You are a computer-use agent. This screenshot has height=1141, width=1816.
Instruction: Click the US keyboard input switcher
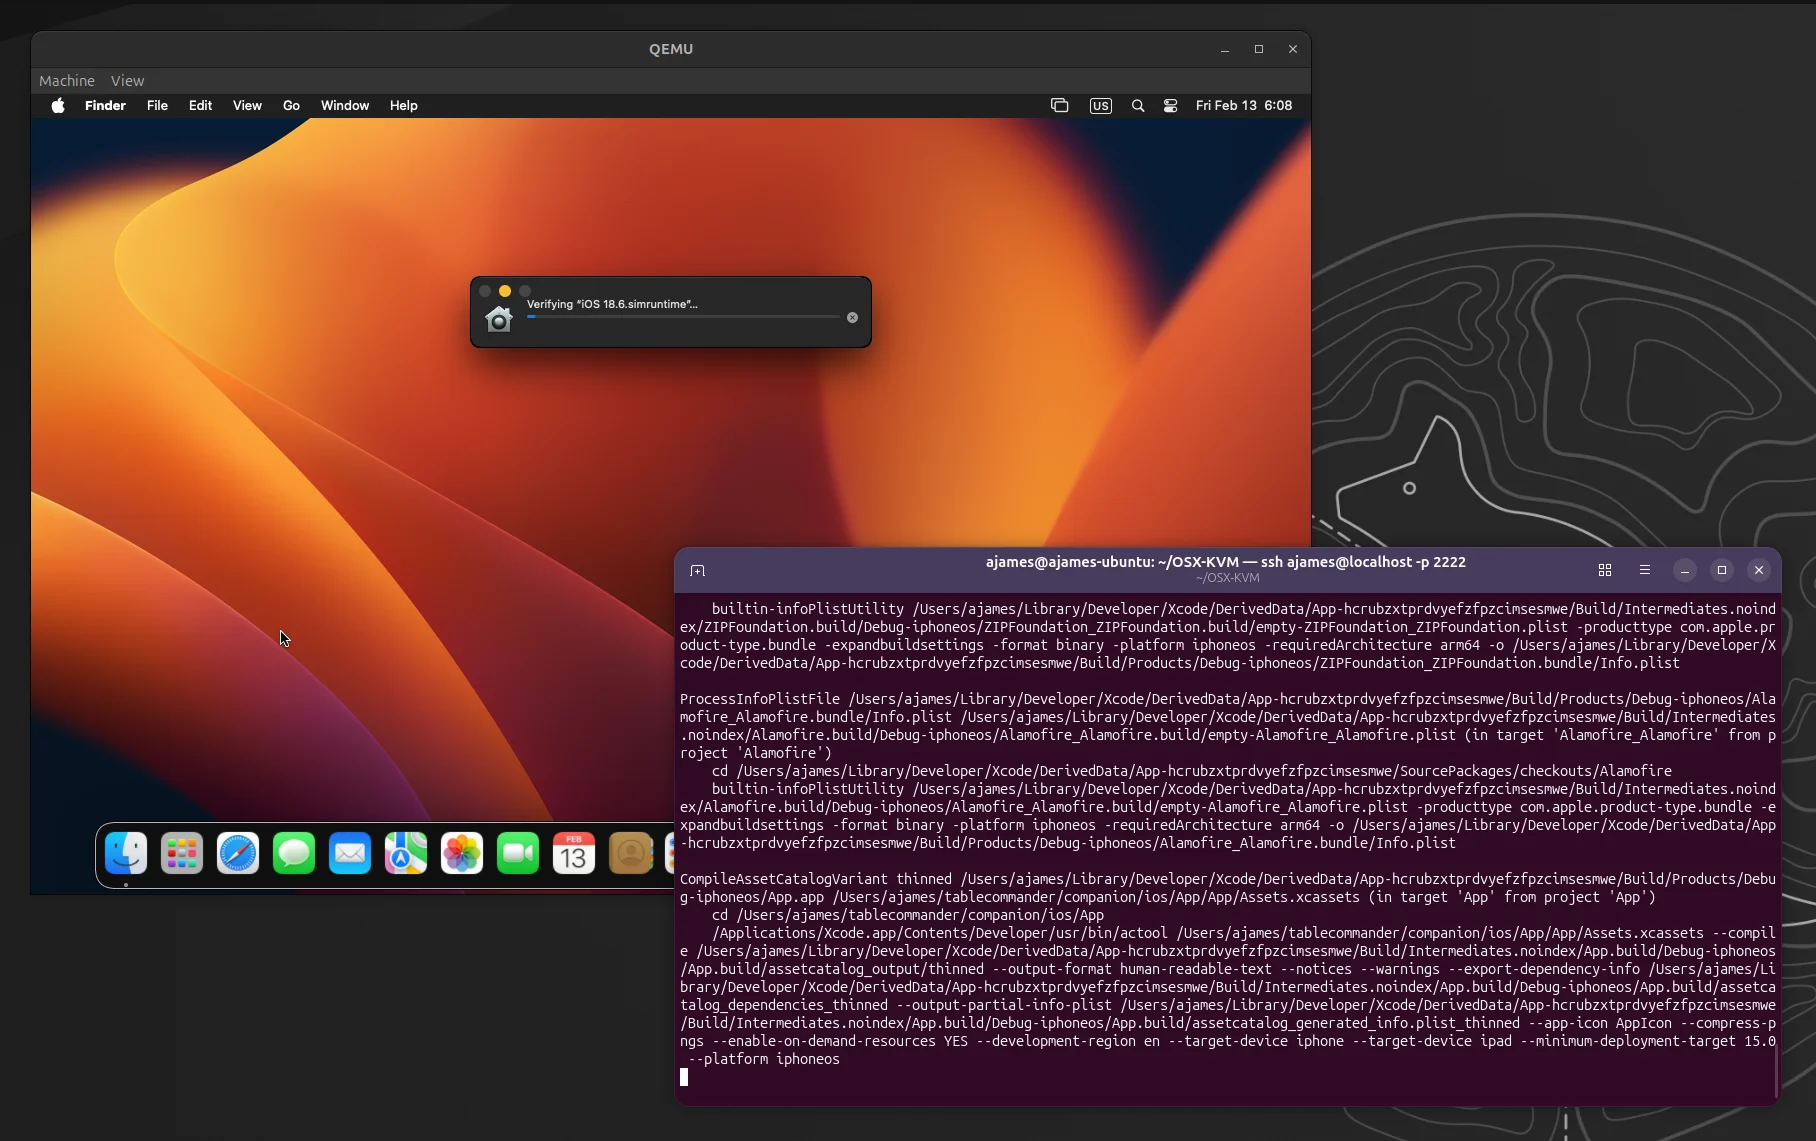1100,105
